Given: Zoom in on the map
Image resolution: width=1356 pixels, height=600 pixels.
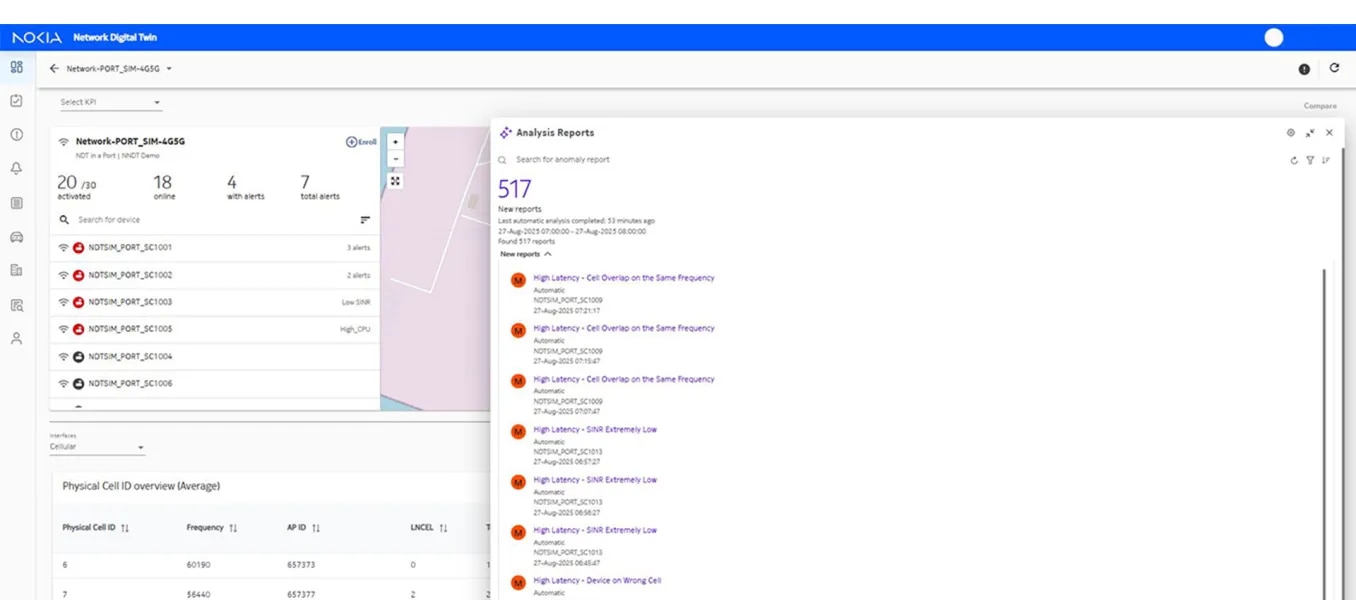Looking at the screenshot, I should [396, 142].
